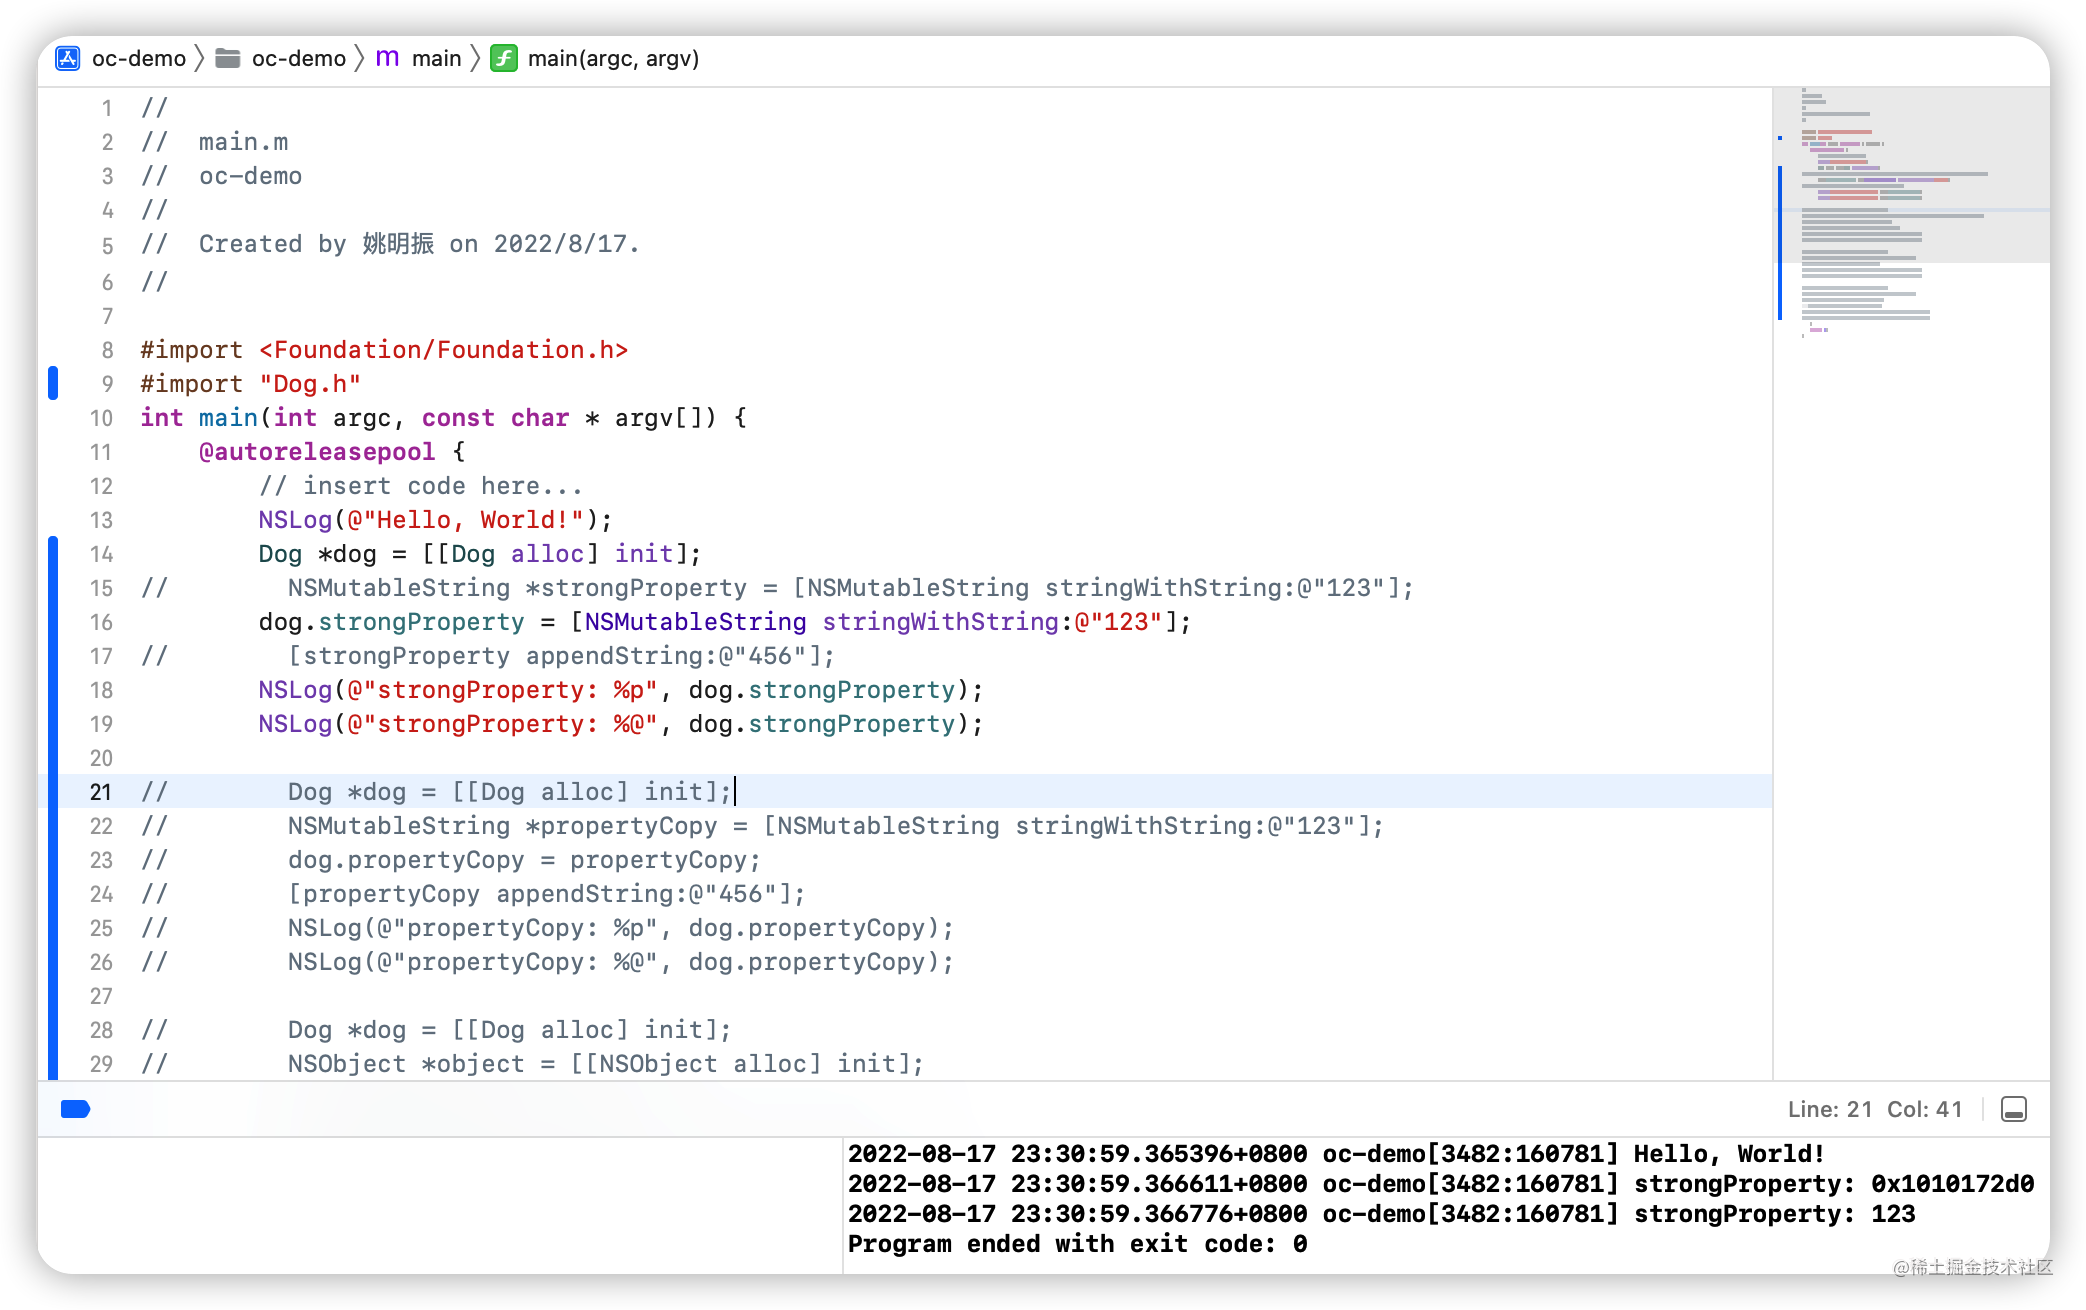This screenshot has width=2086, height=1310.
Task: Toggle the debug area panel button
Action: click(2013, 1109)
